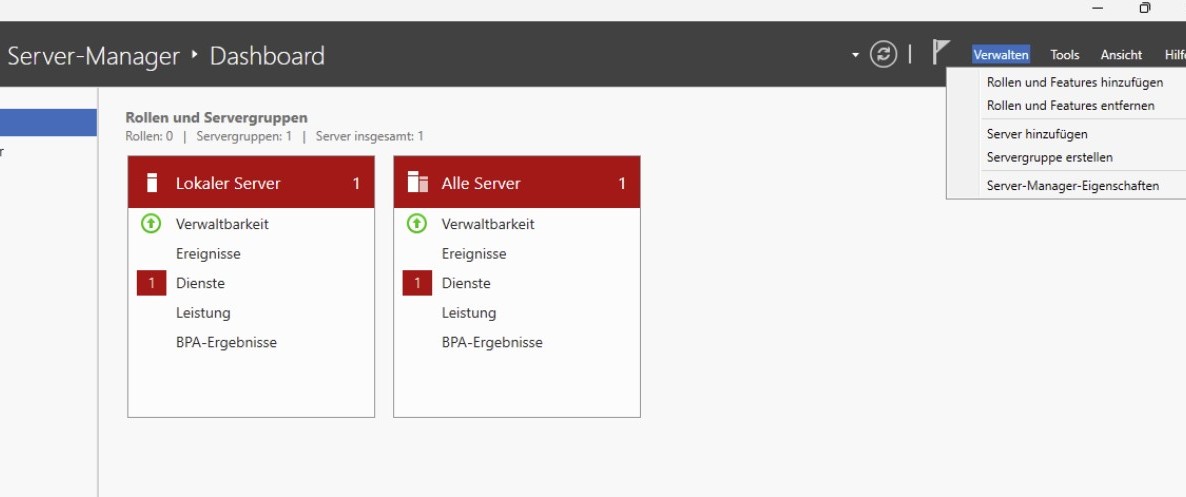Click red Dienste badge in Alle Server
The width and height of the screenshot is (1186, 497).
tap(417, 283)
